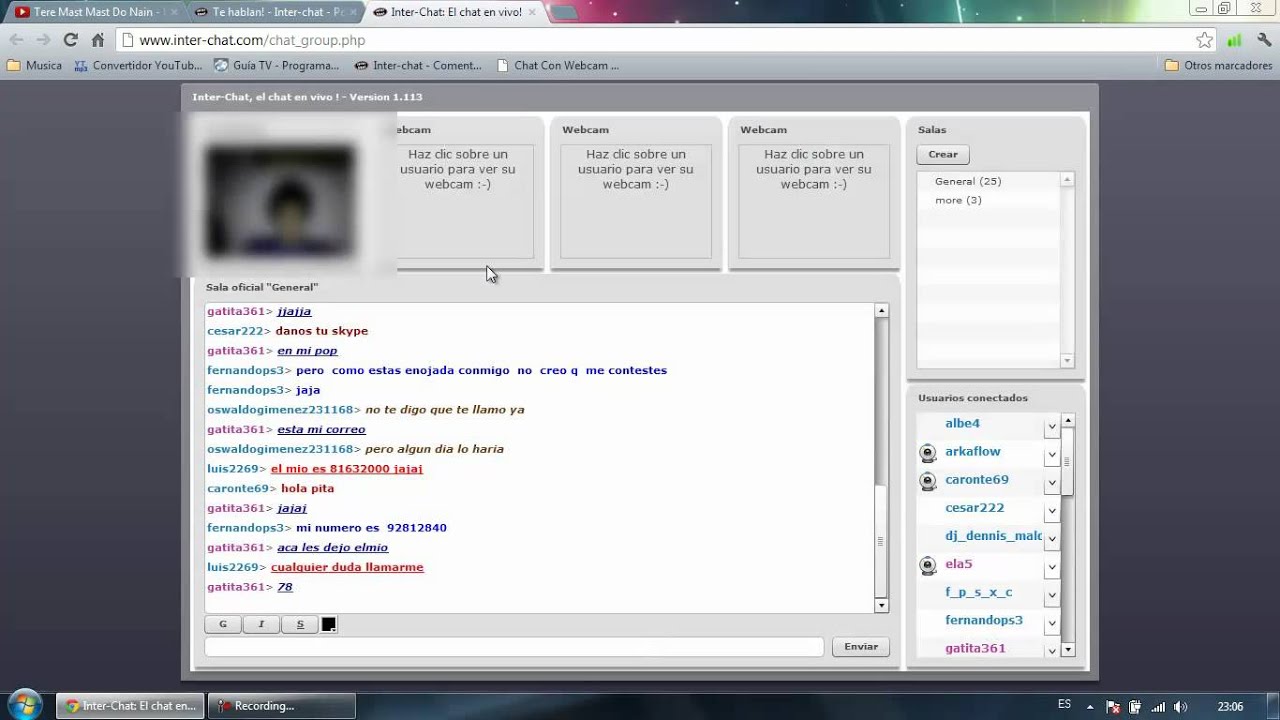
Task: Open the Musica bookmark folder
Action: (34, 65)
